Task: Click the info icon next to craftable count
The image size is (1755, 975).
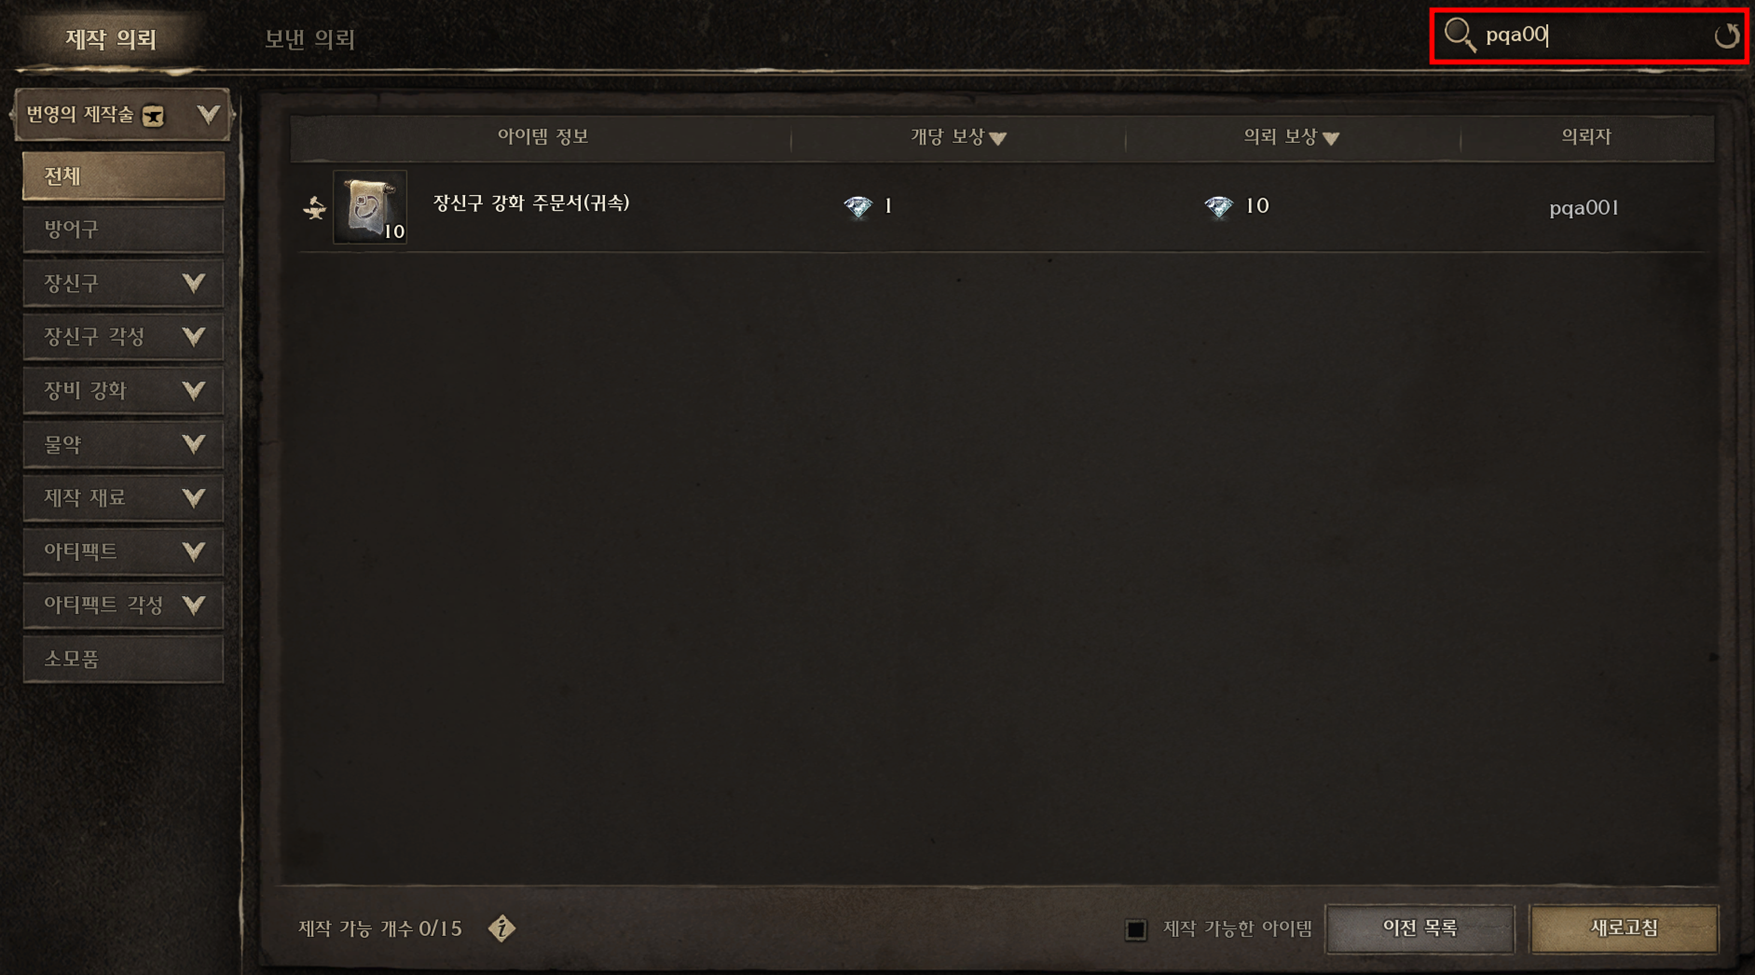Action: (x=502, y=928)
